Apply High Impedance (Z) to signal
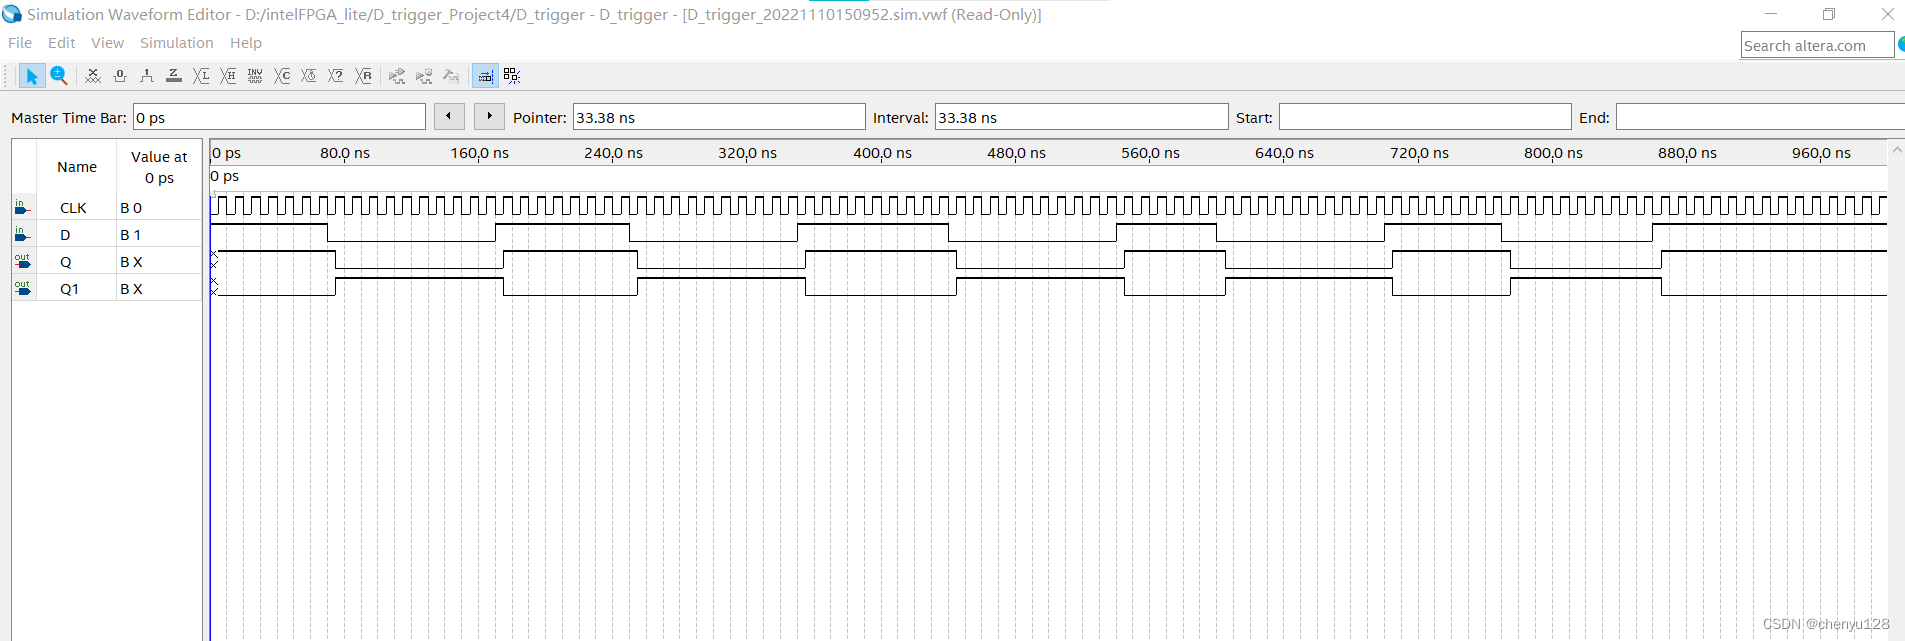Screen dimensions: 1905x641 [x=174, y=76]
